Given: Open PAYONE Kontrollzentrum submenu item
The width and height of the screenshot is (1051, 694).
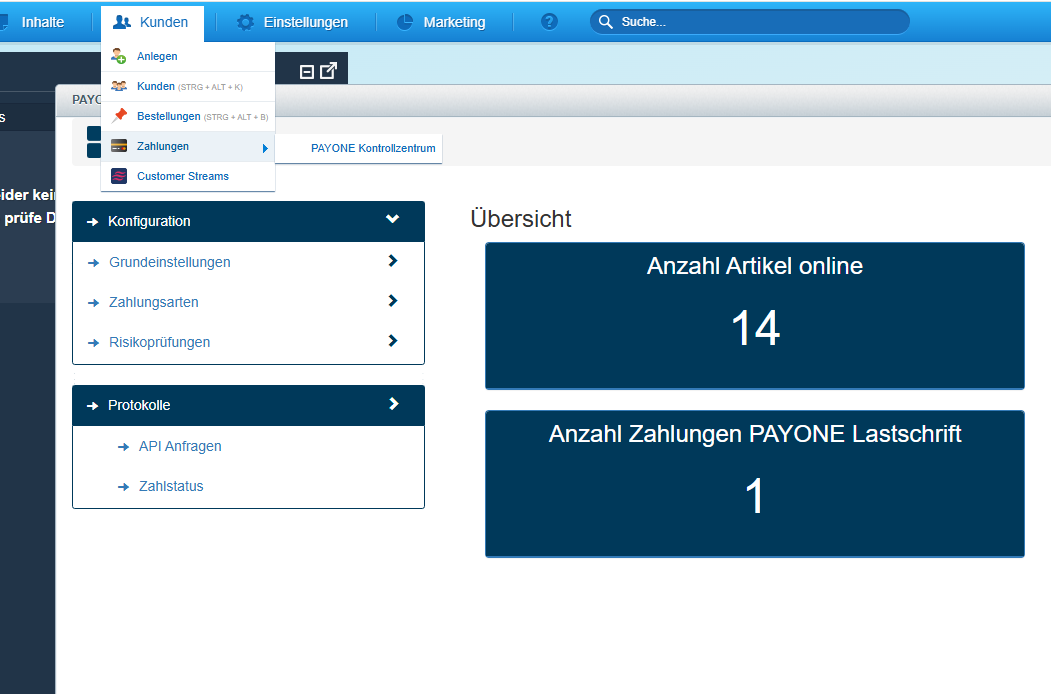Looking at the screenshot, I should [359, 148].
